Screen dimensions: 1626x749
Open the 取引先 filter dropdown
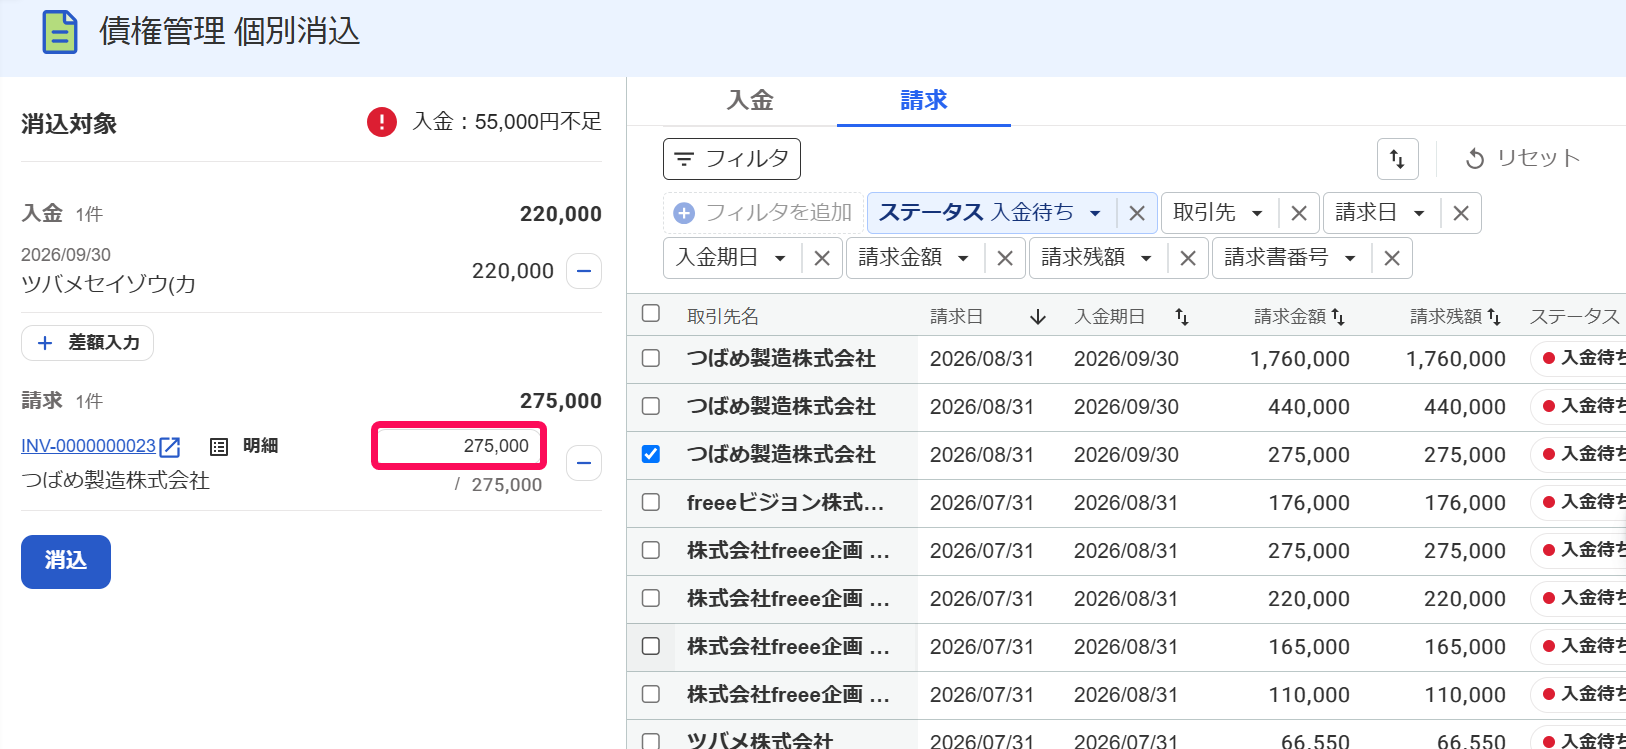1218,213
